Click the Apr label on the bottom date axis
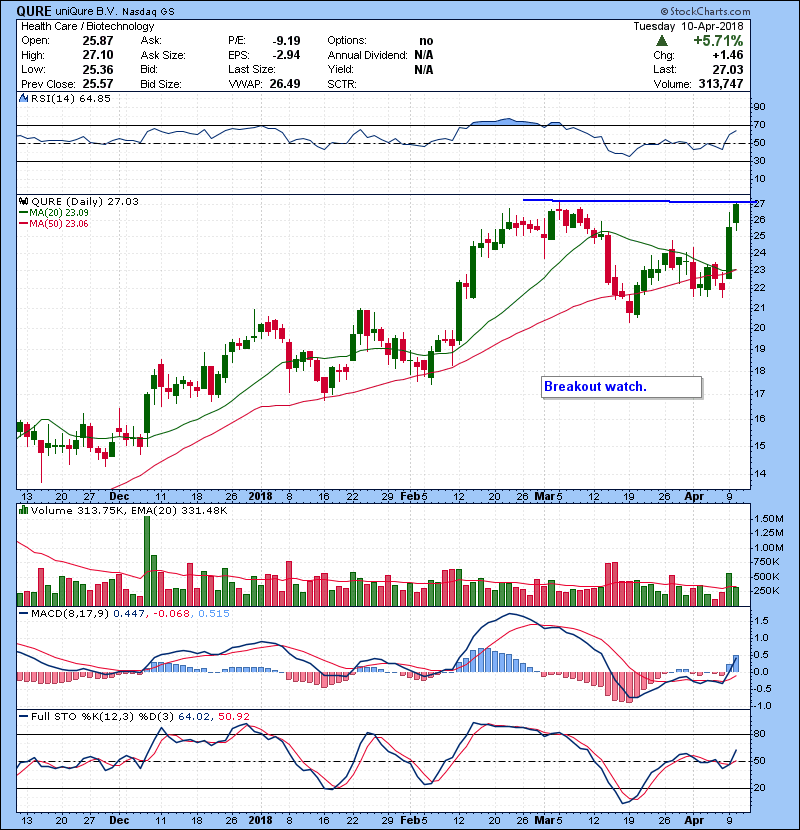This screenshot has height=830, width=800. click(x=694, y=820)
